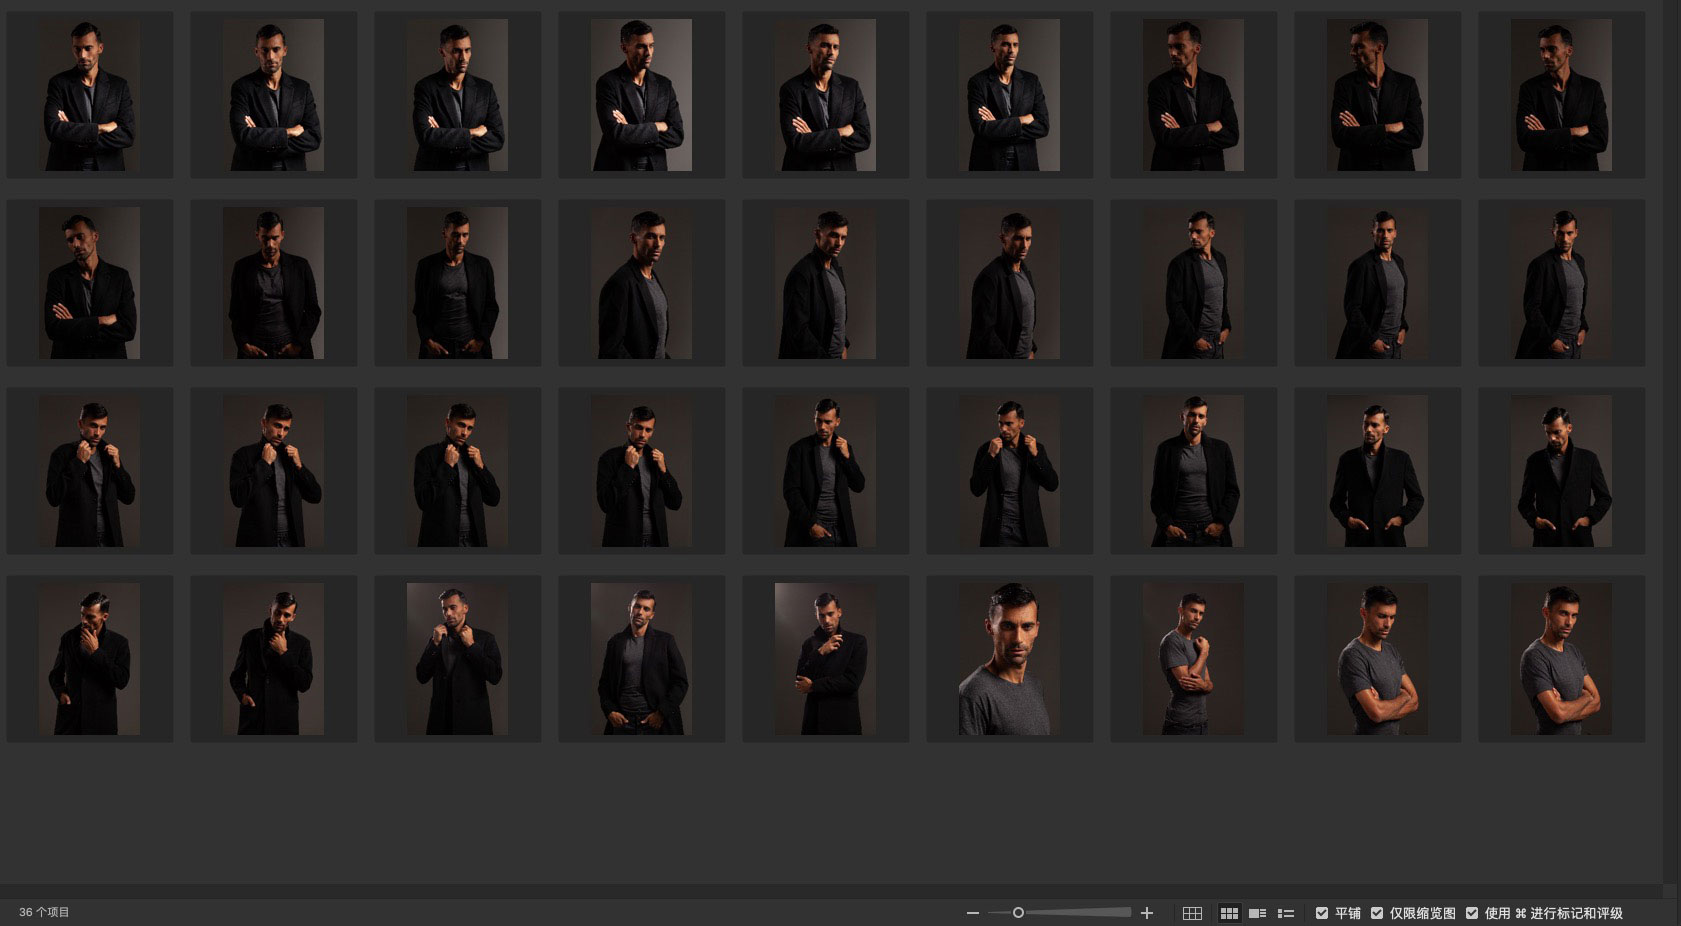Select gray t-shirt photo with hand on chin
This screenshot has height=926, width=1681.
(x=1193, y=659)
